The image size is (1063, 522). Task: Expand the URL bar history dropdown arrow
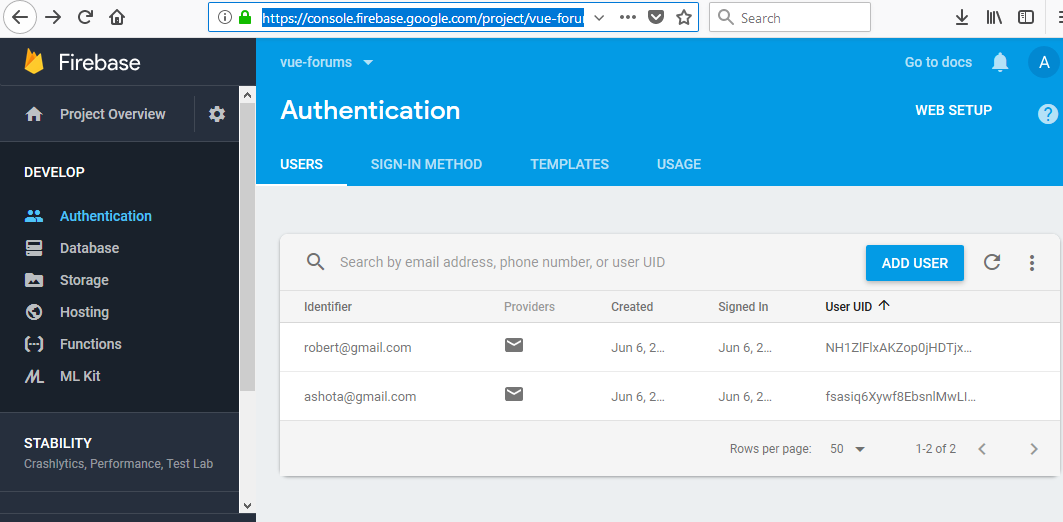(599, 18)
